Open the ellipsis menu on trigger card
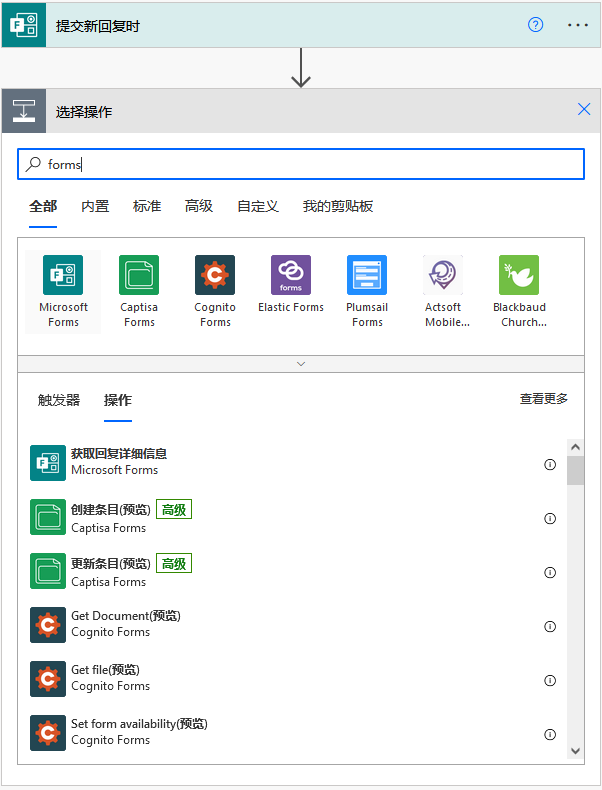 point(577,25)
